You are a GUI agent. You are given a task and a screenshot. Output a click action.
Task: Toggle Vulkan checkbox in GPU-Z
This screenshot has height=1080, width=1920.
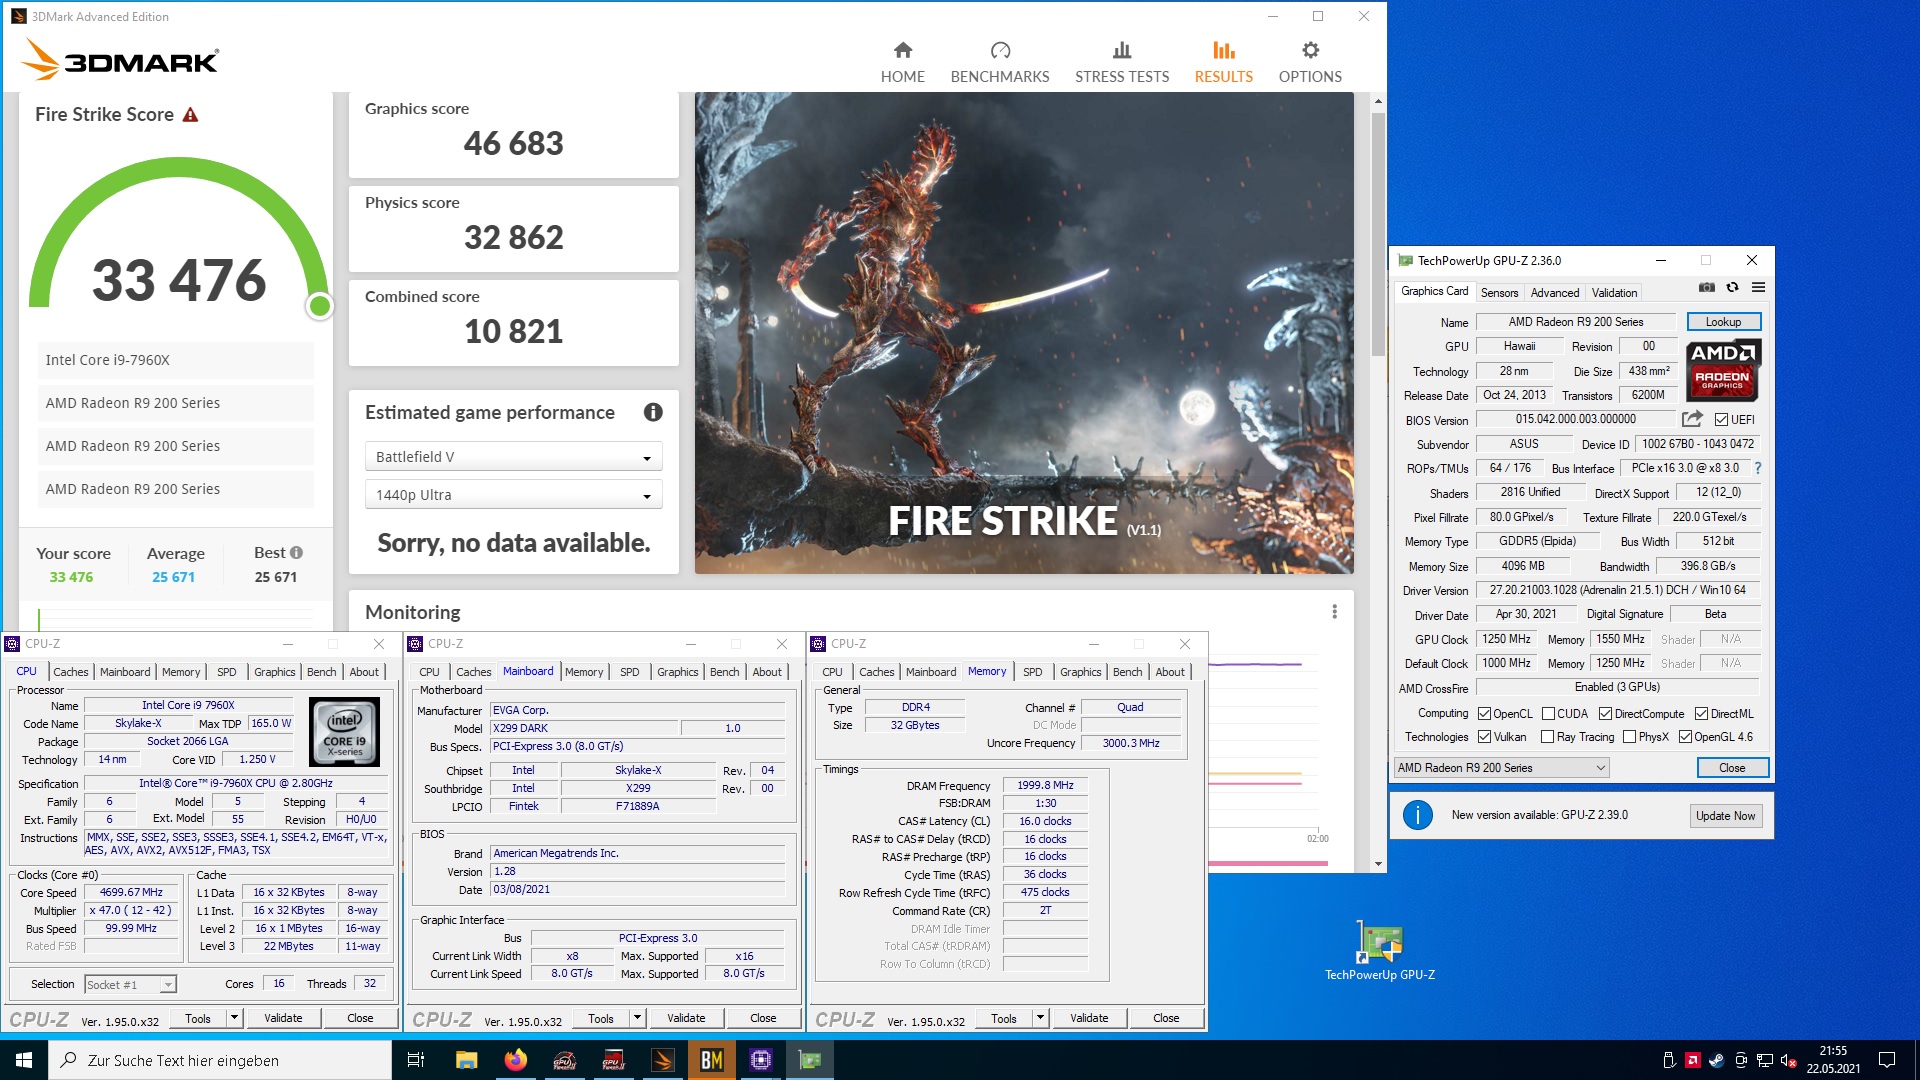tap(1484, 737)
